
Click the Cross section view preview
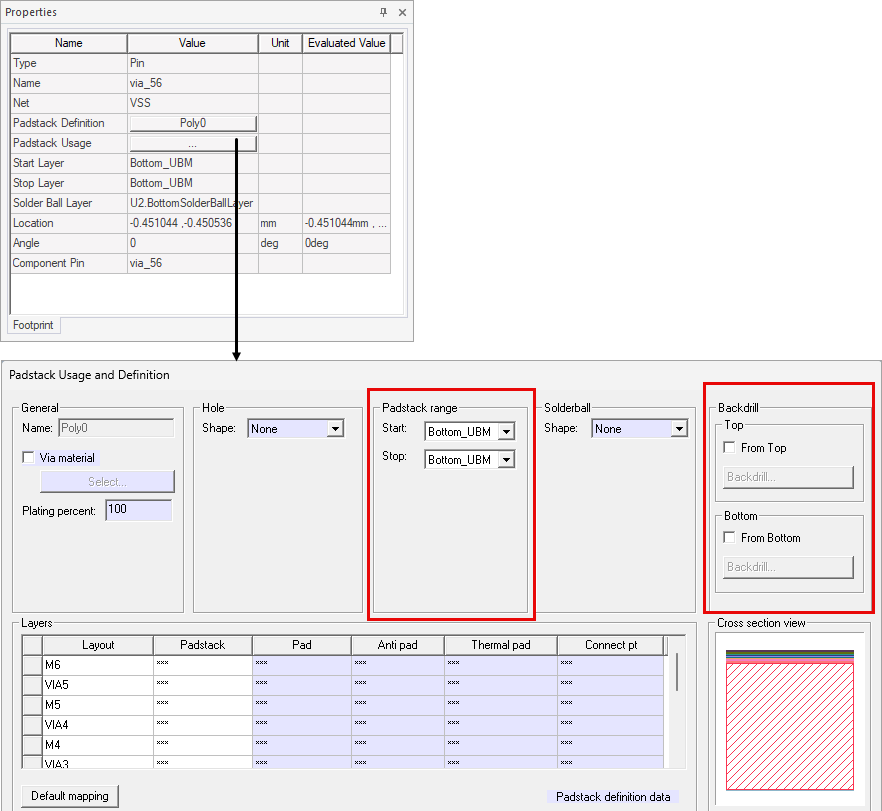[790, 720]
